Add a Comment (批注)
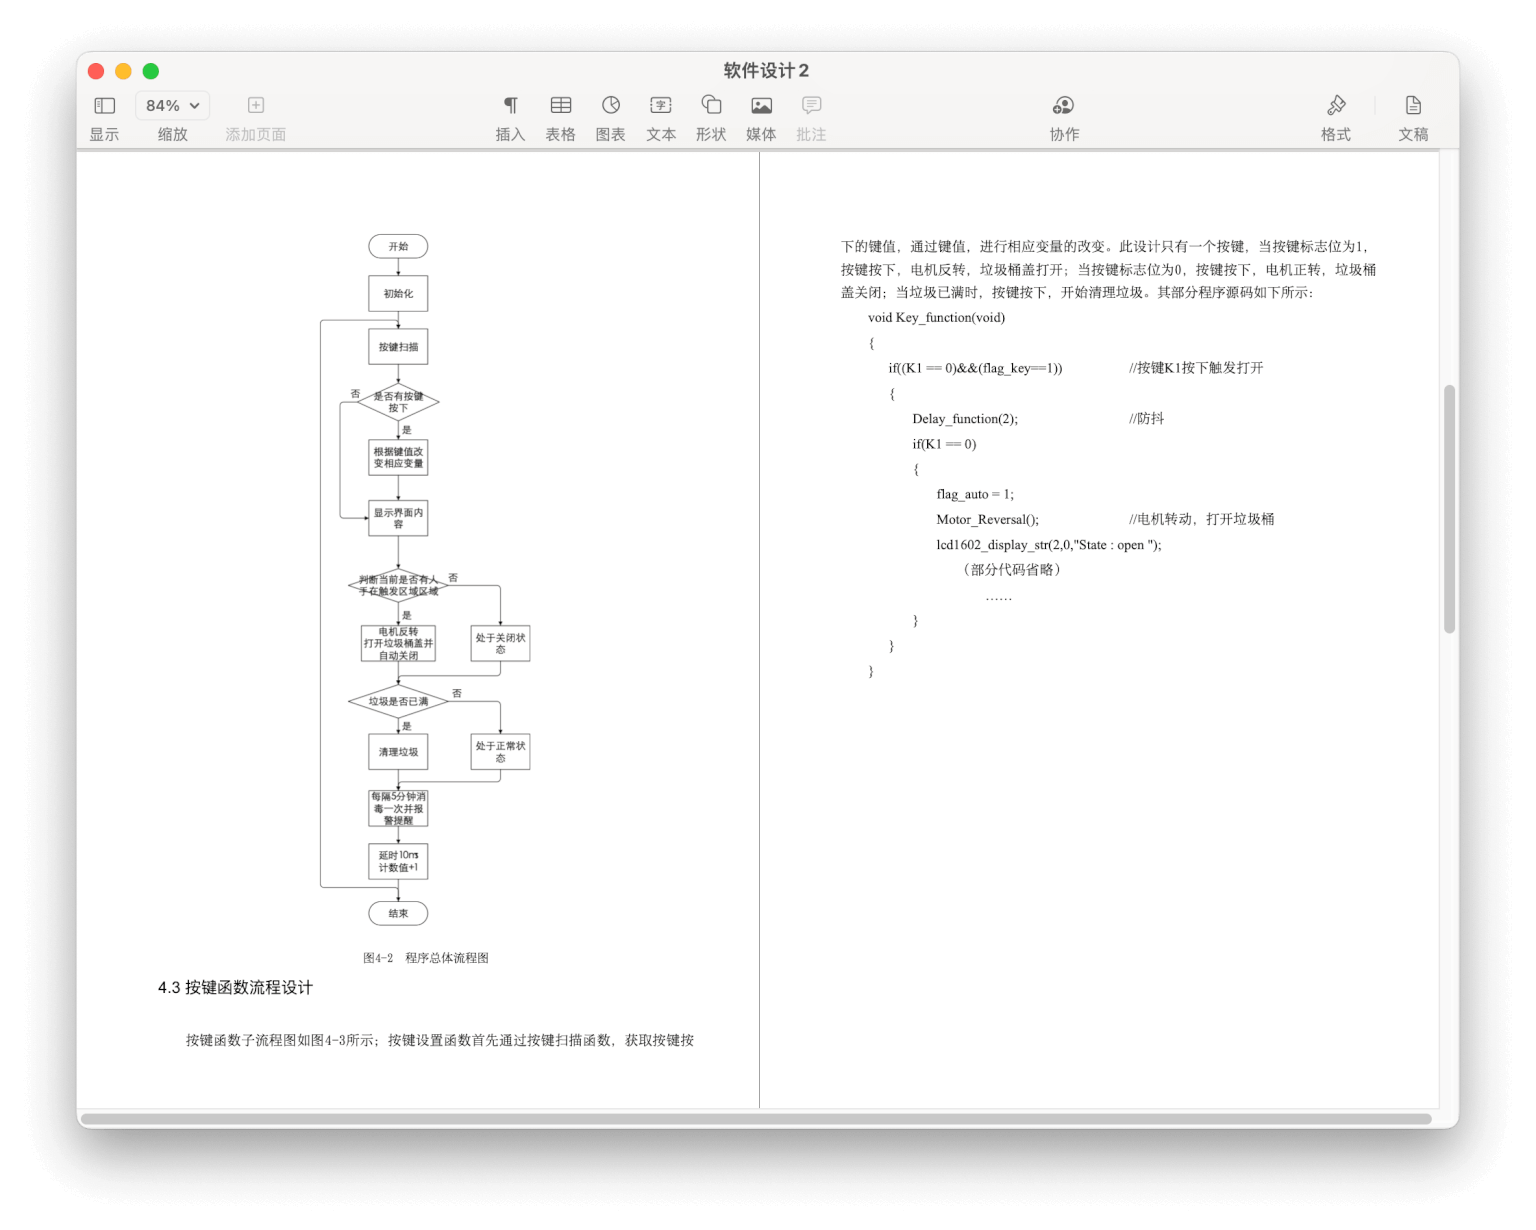 click(x=811, y=105)
